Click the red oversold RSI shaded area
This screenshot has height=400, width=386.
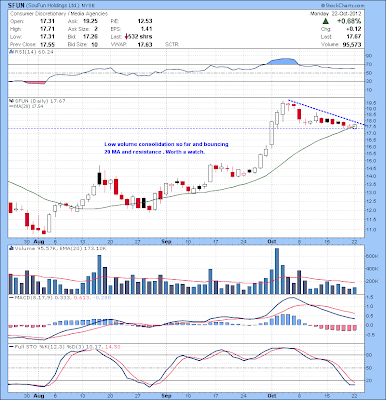click(33, 82)
